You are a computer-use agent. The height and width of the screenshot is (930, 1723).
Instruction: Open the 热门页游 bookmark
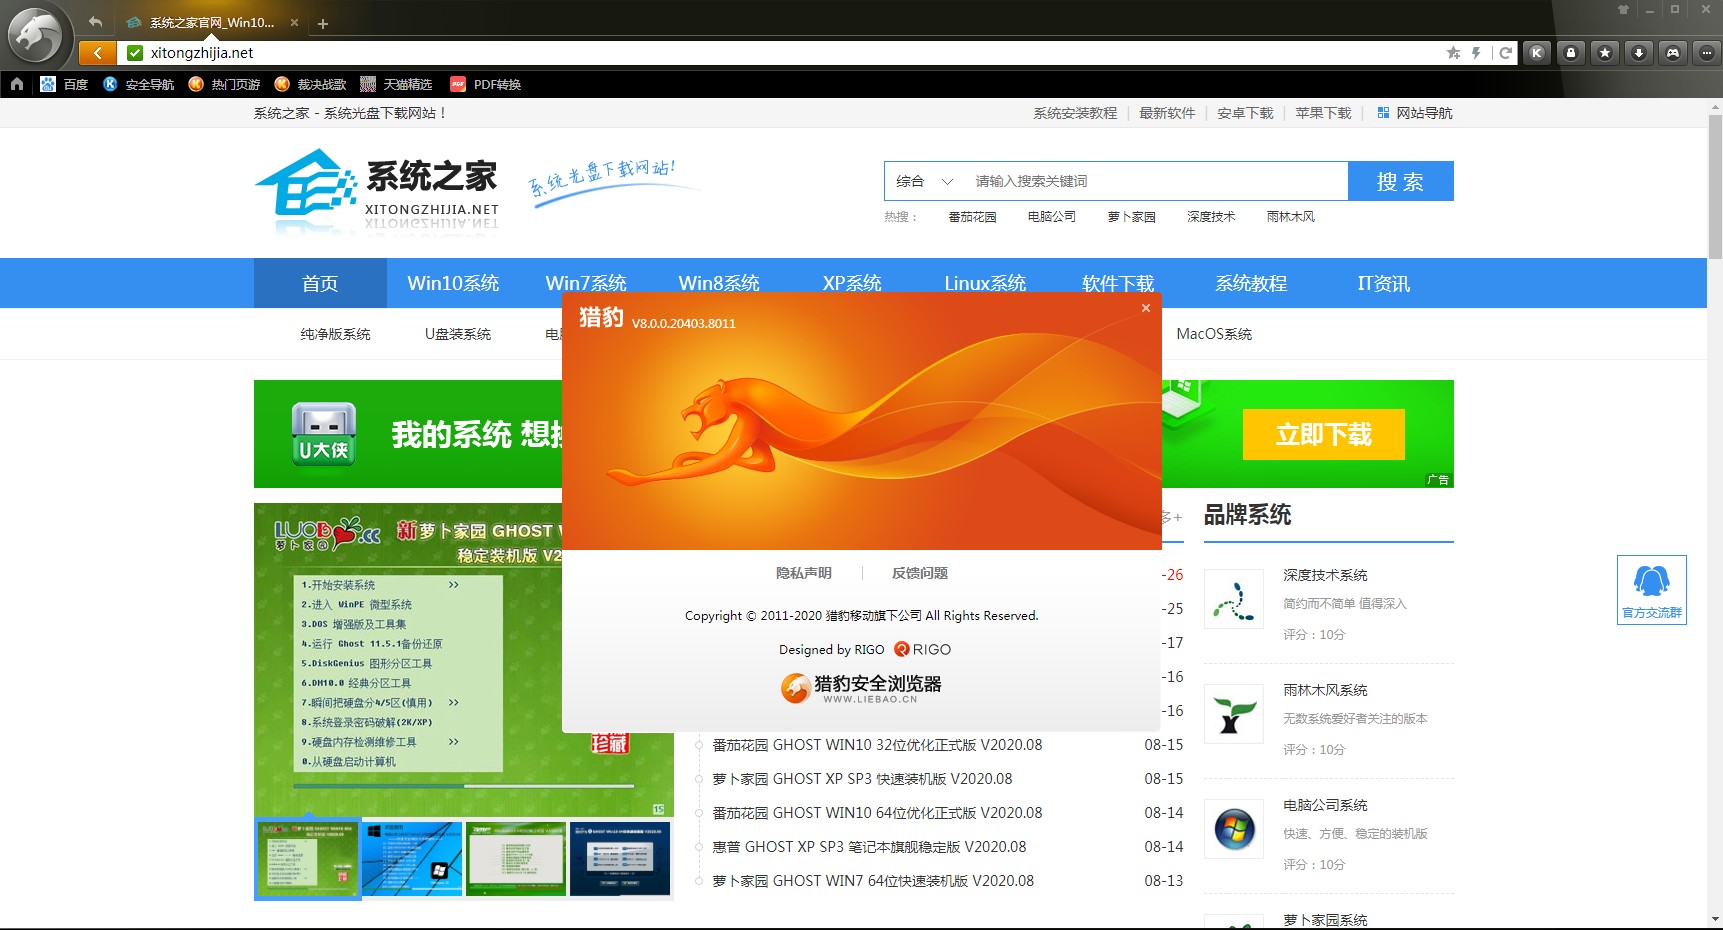coord(224,84)
